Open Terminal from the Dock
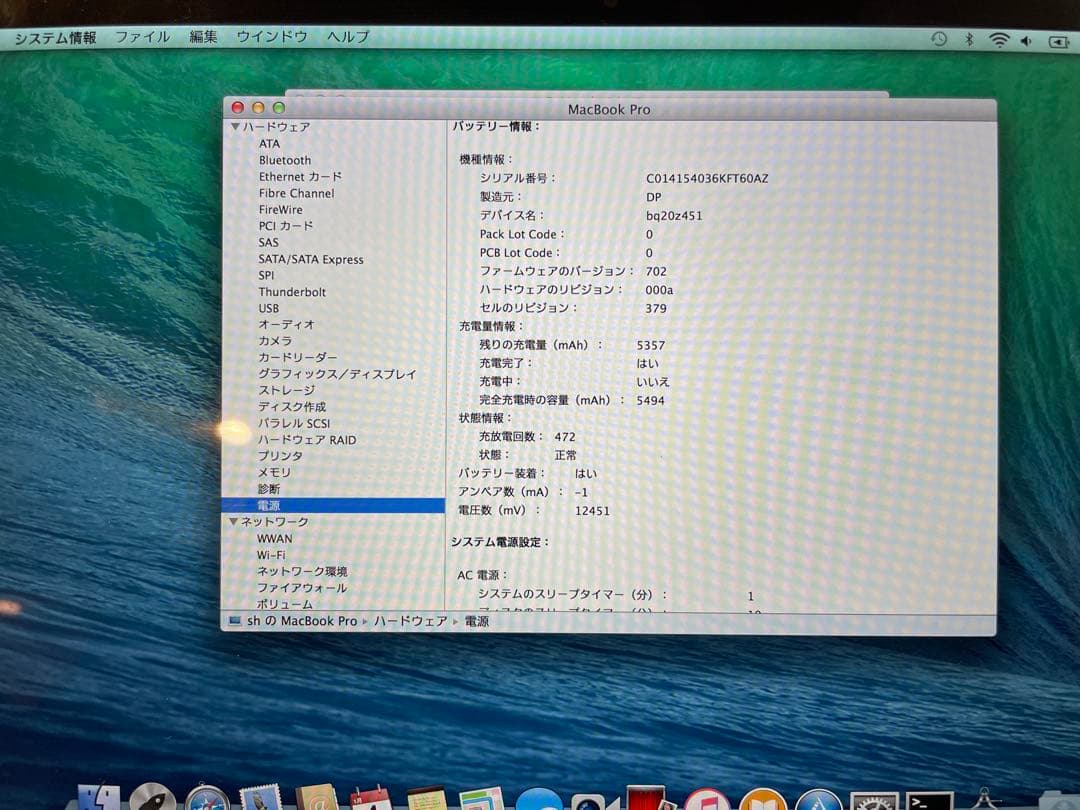The image size is (1080, 810). [x=929, y=797]
